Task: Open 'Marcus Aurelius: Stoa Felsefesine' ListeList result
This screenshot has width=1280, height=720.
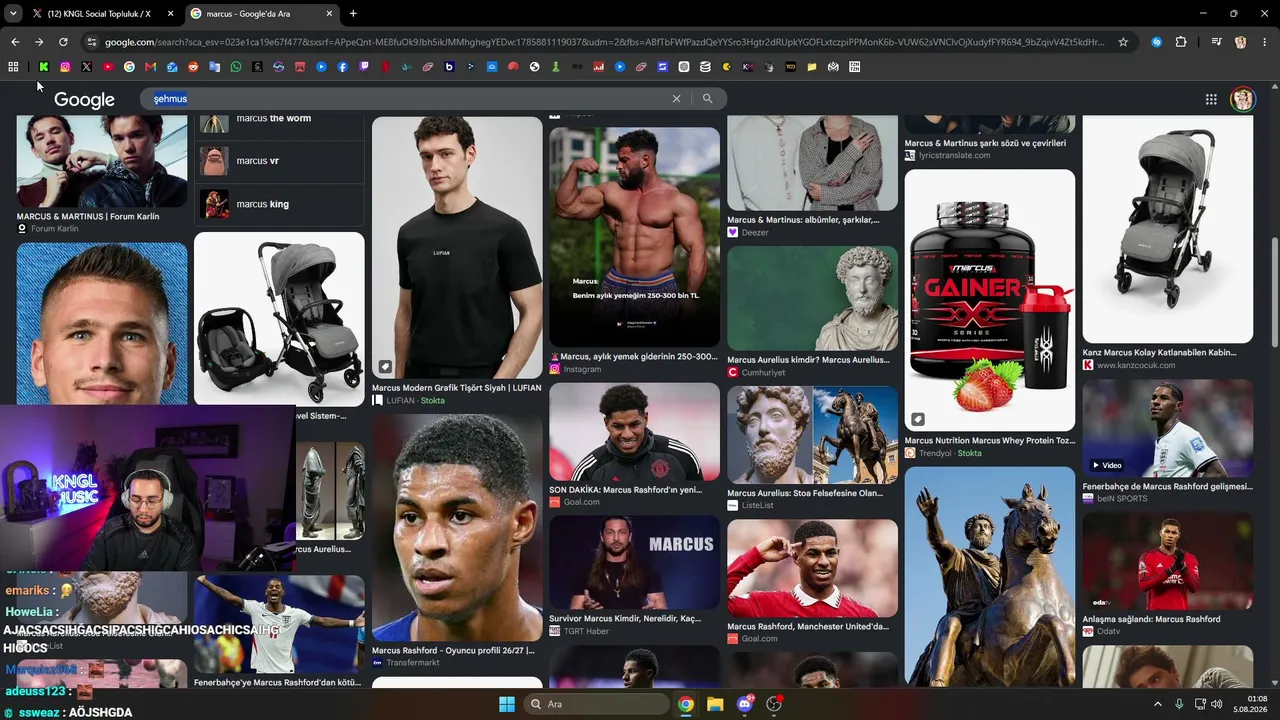Action: point(805,493)
